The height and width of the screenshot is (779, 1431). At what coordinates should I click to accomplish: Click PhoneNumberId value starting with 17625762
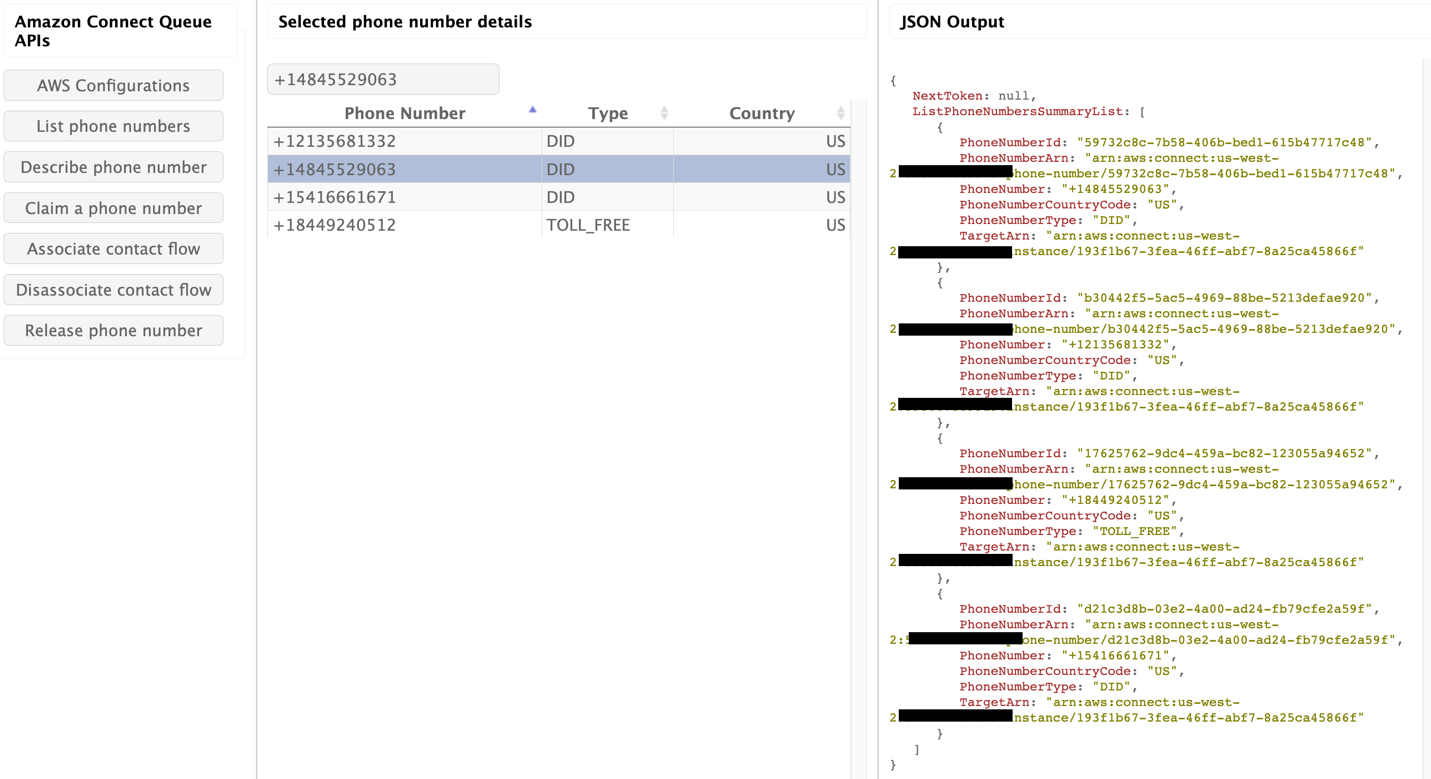1224,453
